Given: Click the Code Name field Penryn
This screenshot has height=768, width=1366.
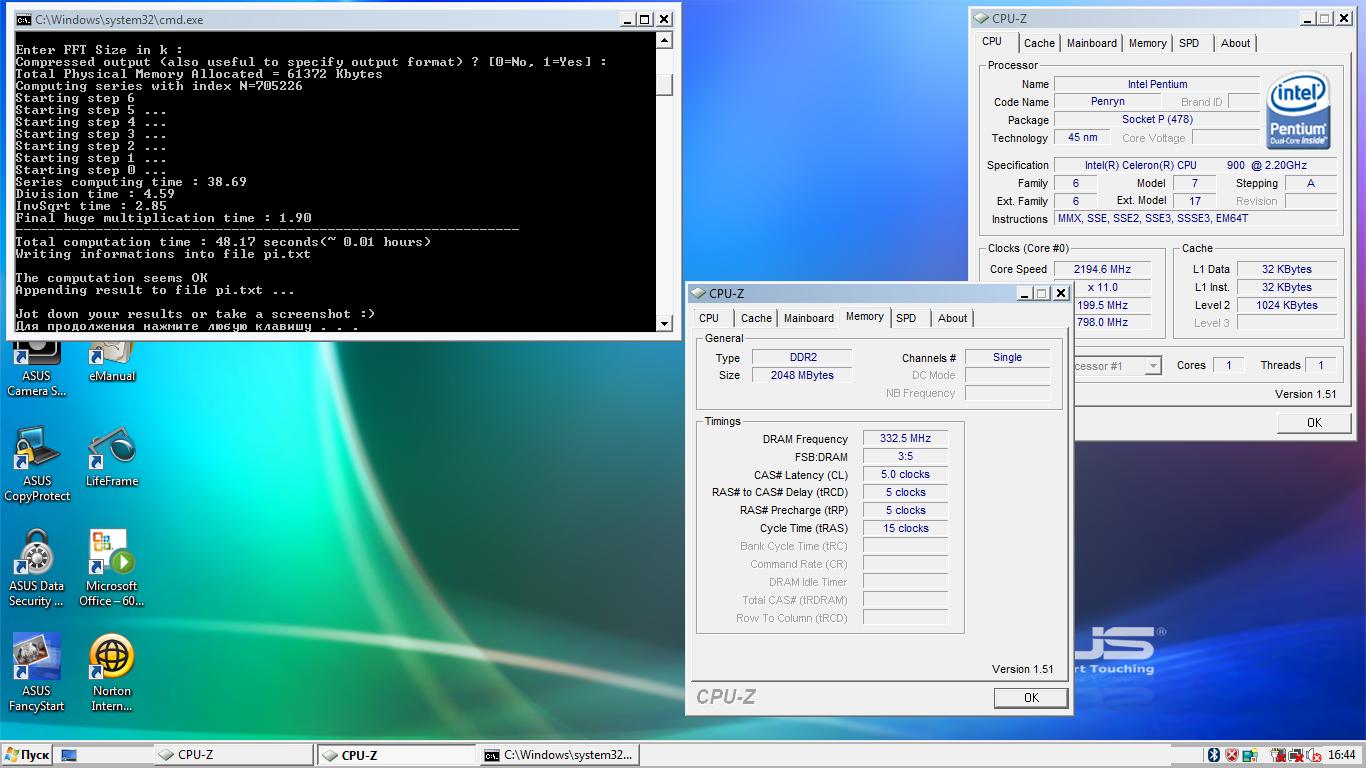Looking at the screenshot, I should pyautogui.click(x=1107, y=102).
